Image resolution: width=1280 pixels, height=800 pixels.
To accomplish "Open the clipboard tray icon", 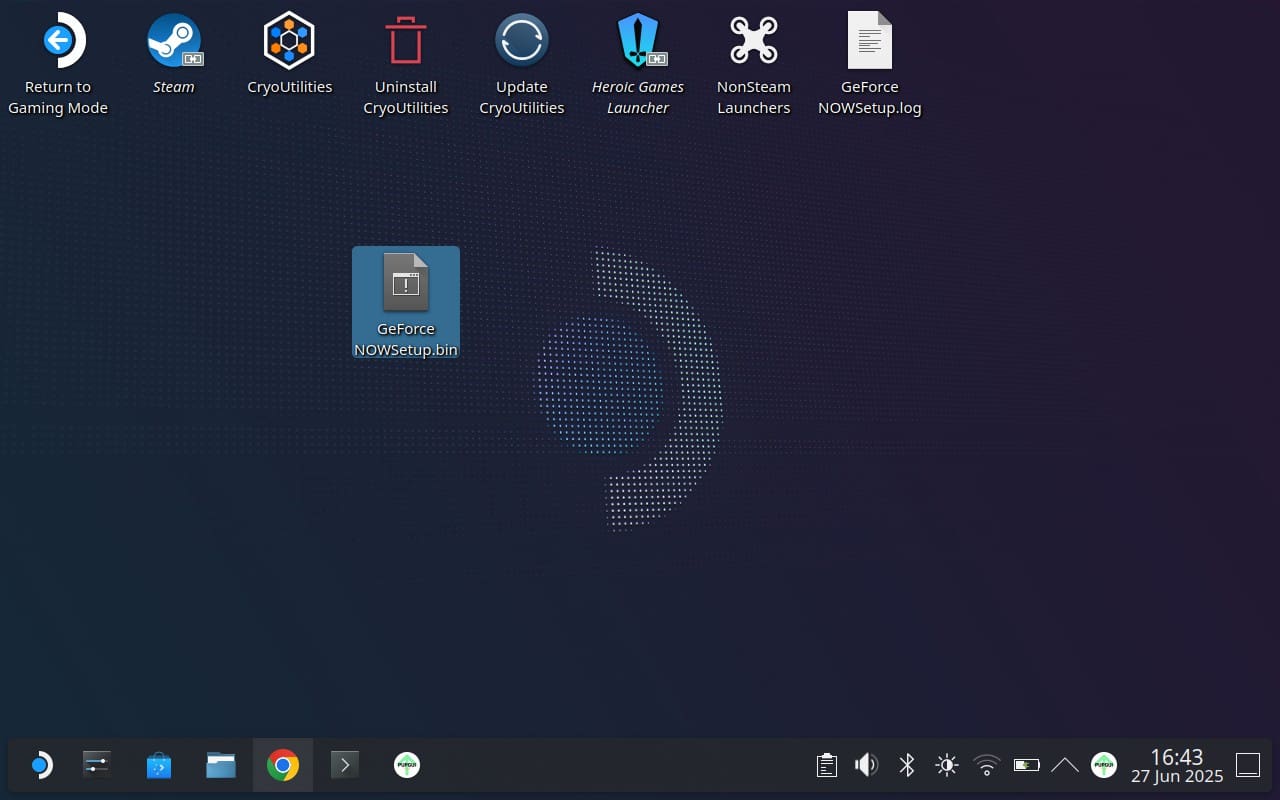I will (826, 766).
